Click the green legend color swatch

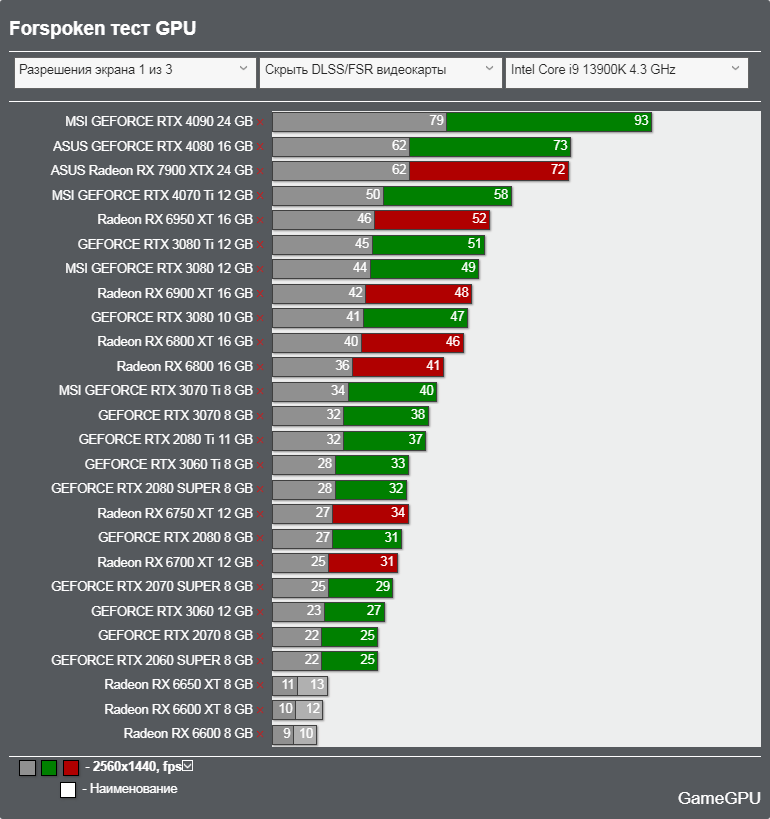(49, 768)
